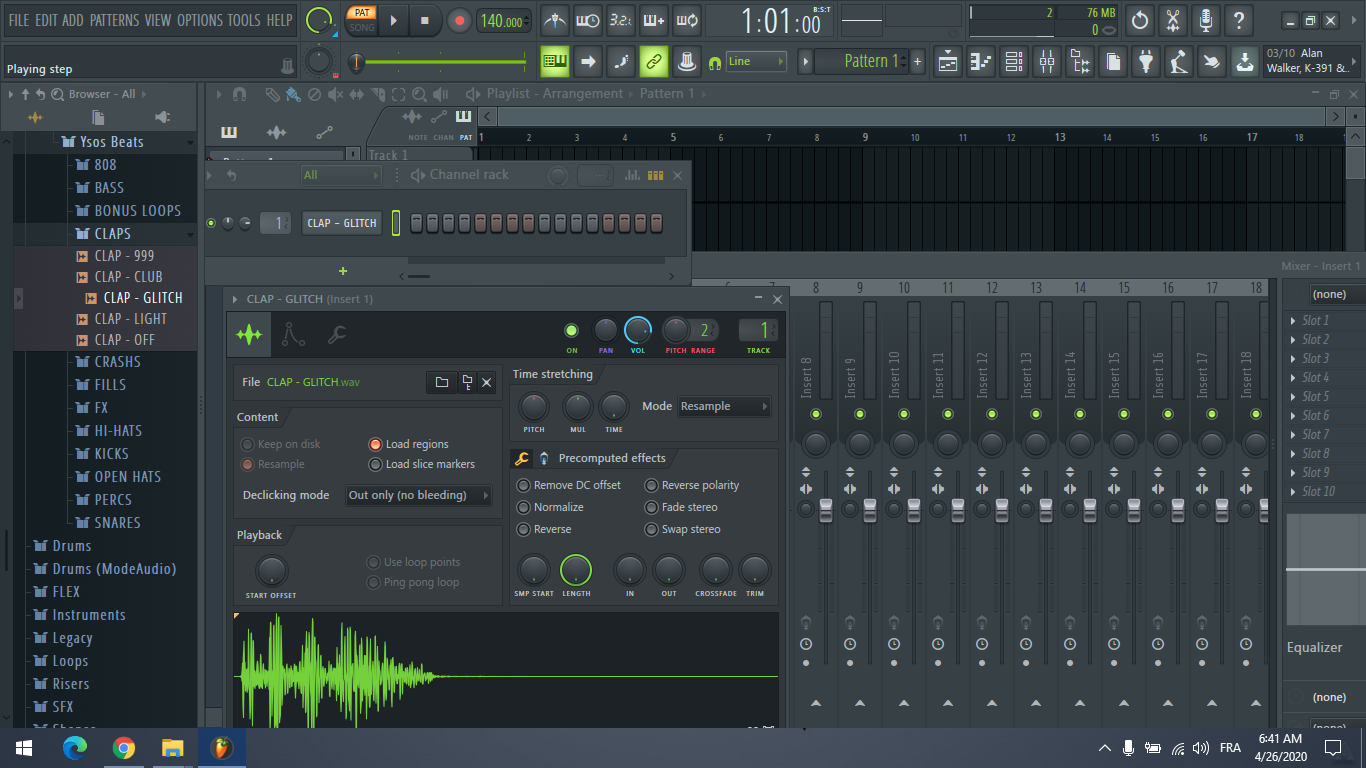The image size is (1366, 768).
Task: Enable the Reverse precomputed effect
Action: point(522,529)
